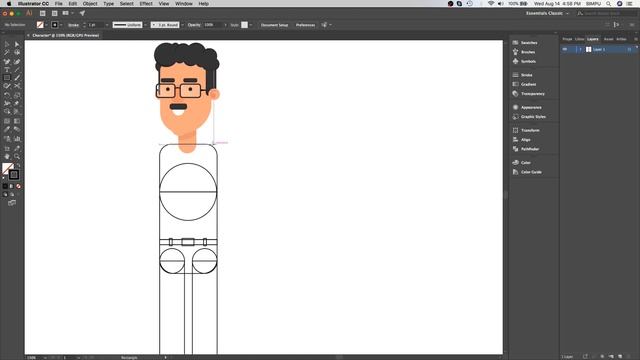640x360 pixels.
Task: Select the Hand tool
Action: [x=7, y=157]
